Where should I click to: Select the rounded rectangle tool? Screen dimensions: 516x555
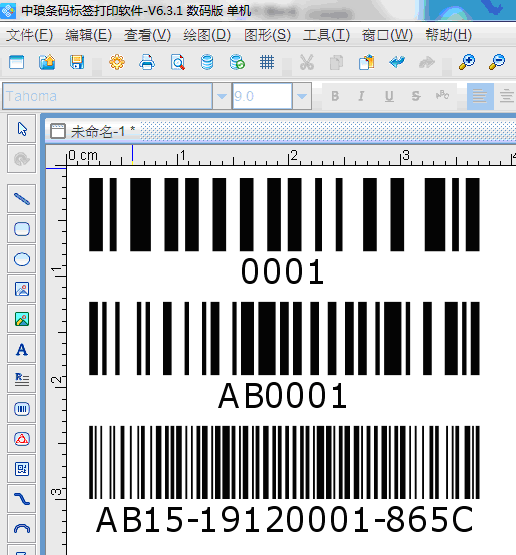pyautogui.click(x=22, y=229)
